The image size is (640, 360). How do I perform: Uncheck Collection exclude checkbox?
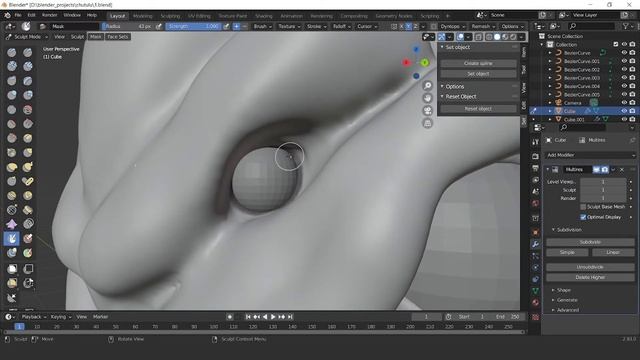tap(616, 44)
